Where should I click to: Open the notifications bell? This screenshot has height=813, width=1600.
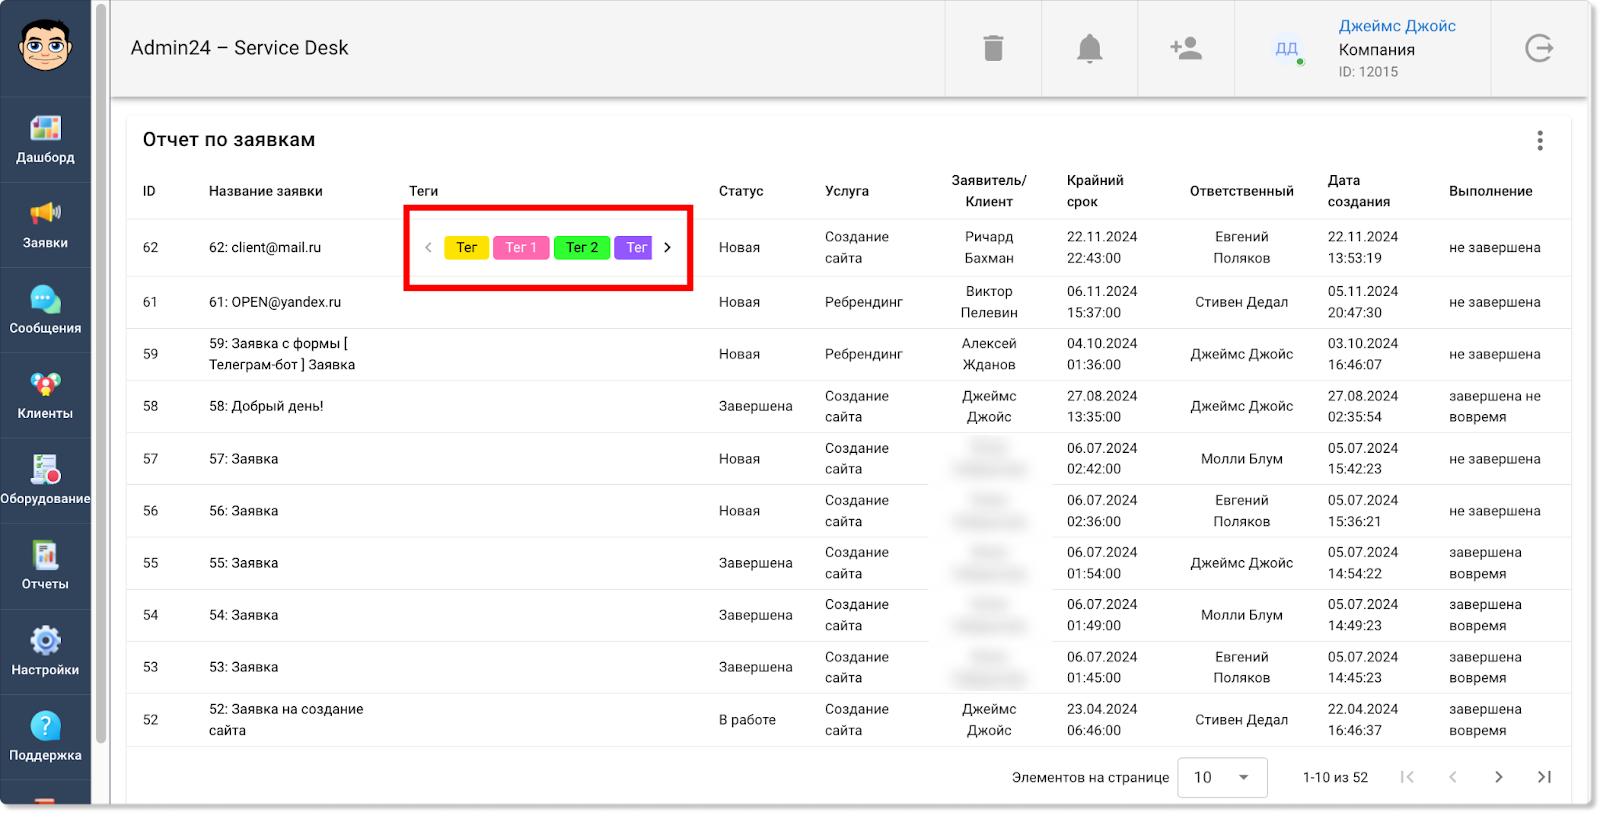1089,48
